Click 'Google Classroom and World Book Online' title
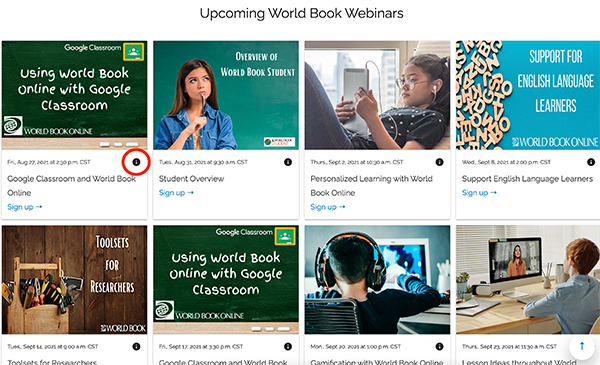600x365 pixels. click(x=72, y=186)
